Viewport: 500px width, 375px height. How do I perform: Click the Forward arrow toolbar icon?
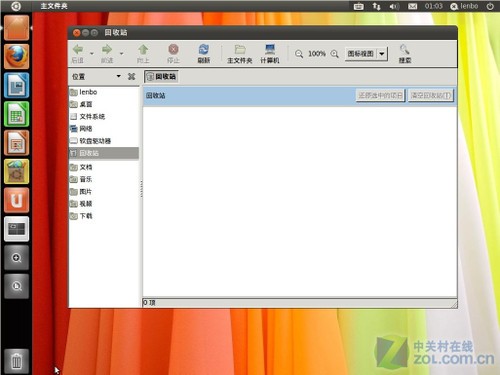pyautogui.click(x=107, y=50)
